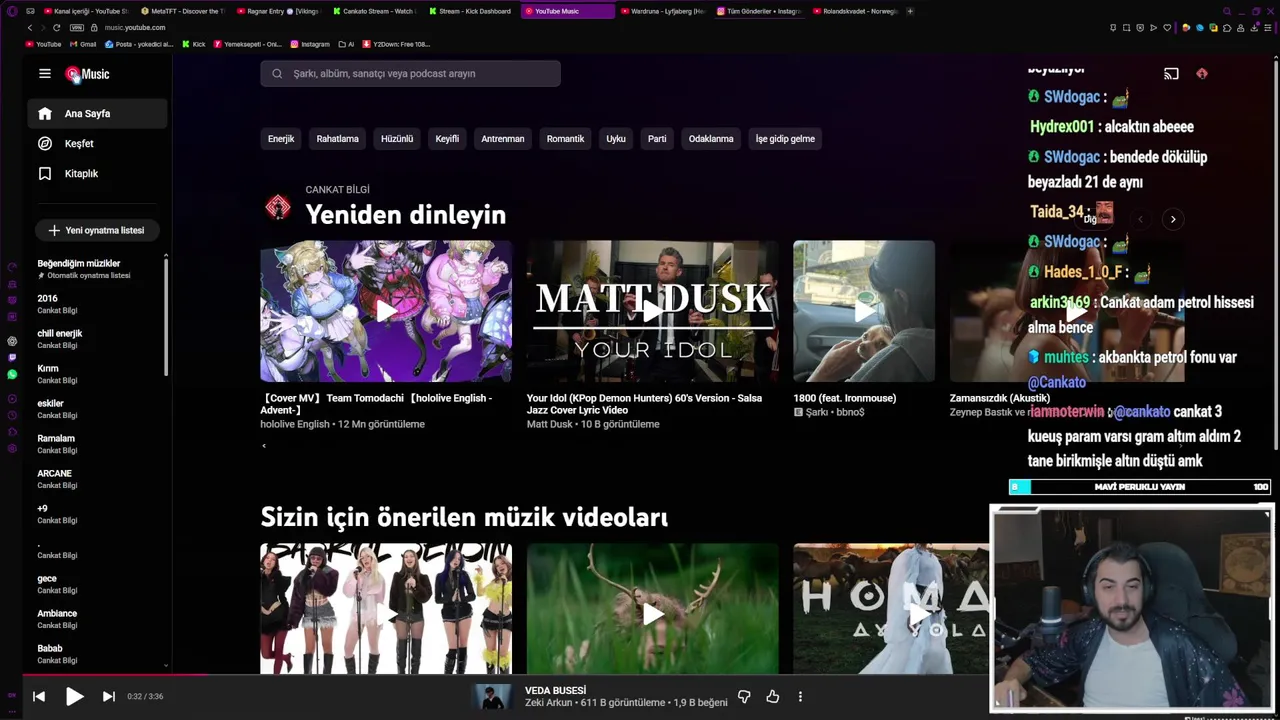Select the İşe gidip gelme chip
Screen dimensions: 1280x720
tap(785, 139)
